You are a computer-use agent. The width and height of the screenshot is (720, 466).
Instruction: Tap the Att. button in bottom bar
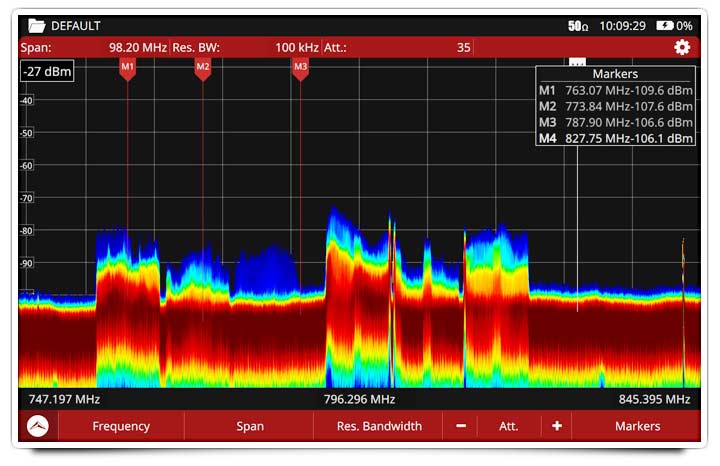click(x=509, y=426)
